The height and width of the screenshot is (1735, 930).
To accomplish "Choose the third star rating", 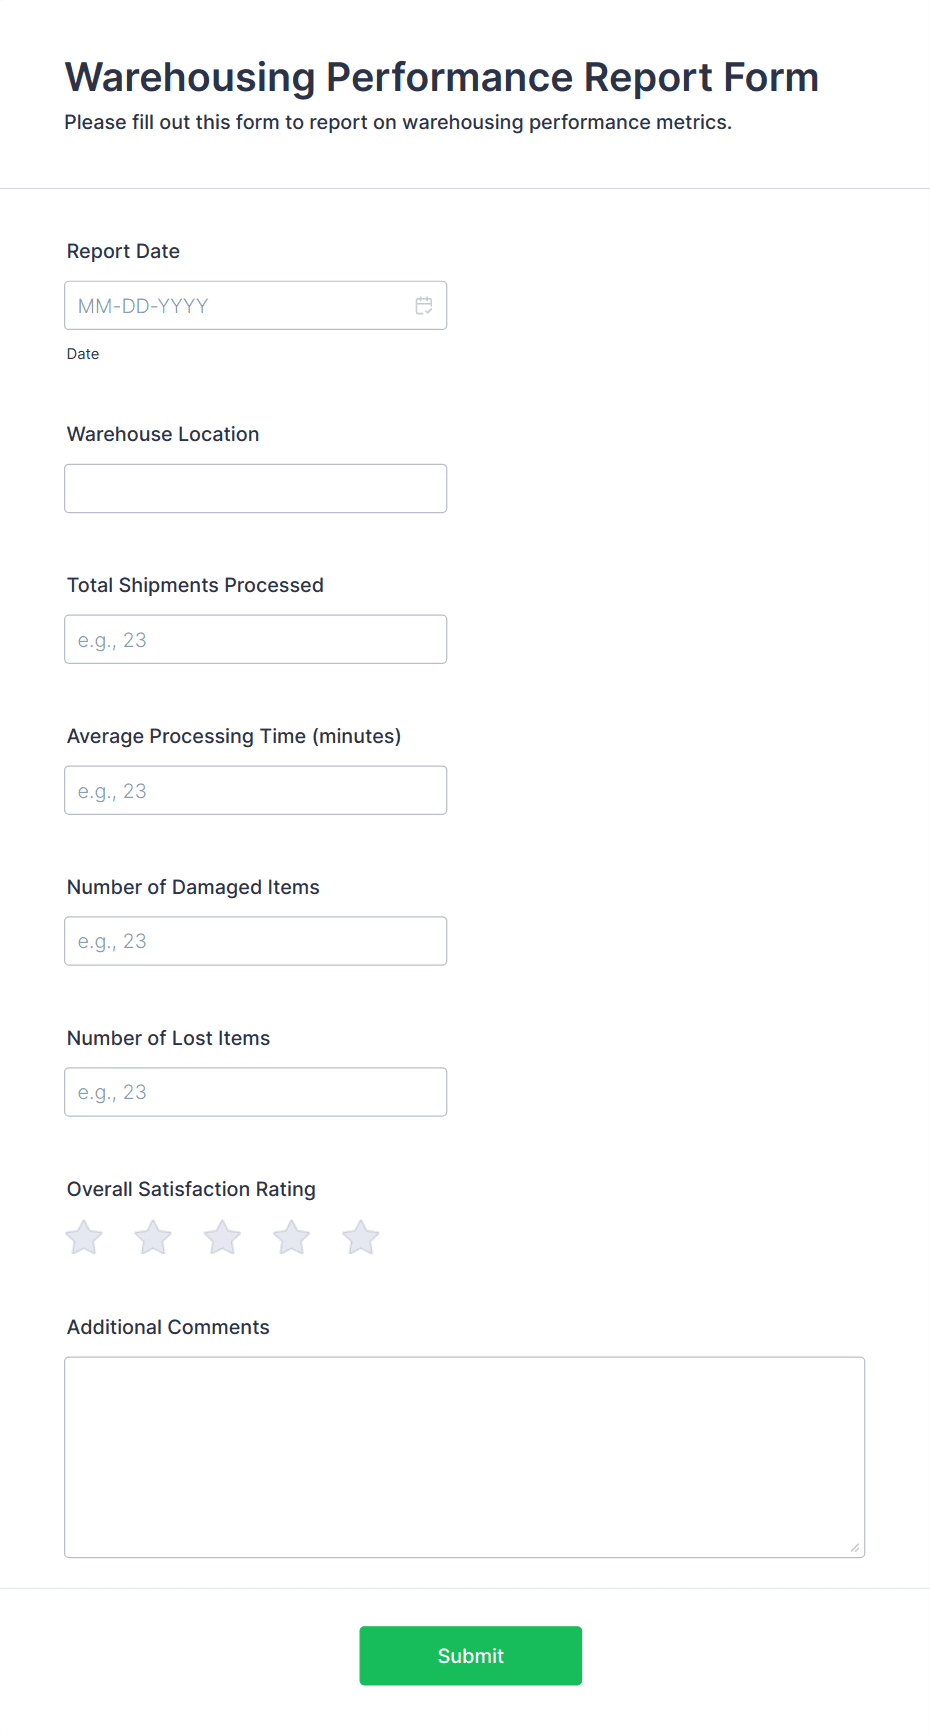I will pyautogui.click(x=222, y=1238).
